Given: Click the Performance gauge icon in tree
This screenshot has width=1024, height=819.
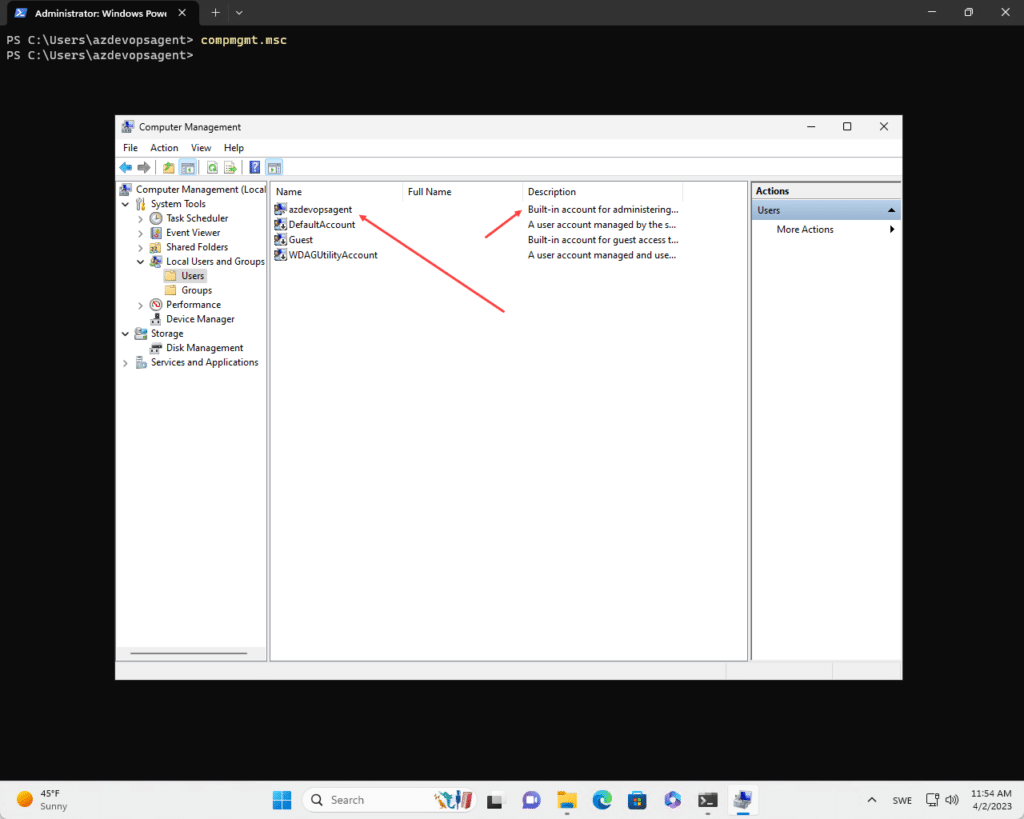Looking at the screenshot, I should coord(156,304).
